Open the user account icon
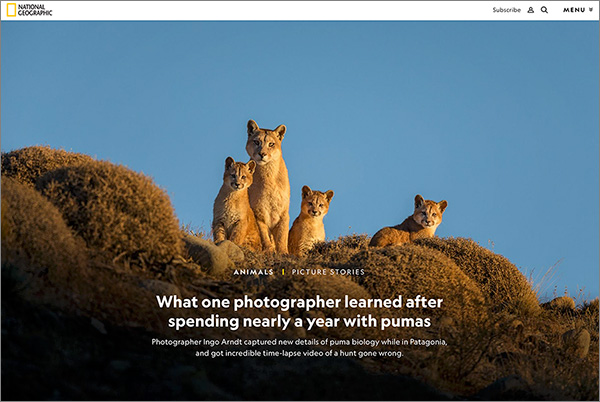600x402 pixels. pyautogui.click(x=530, y=10)
